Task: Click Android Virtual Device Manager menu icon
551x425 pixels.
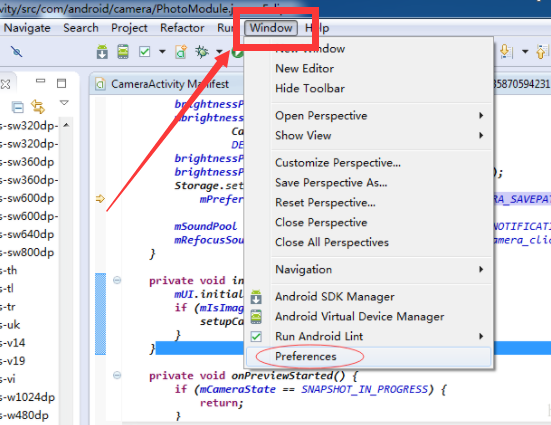Action: pyautogui.click(x=256, y=317)
